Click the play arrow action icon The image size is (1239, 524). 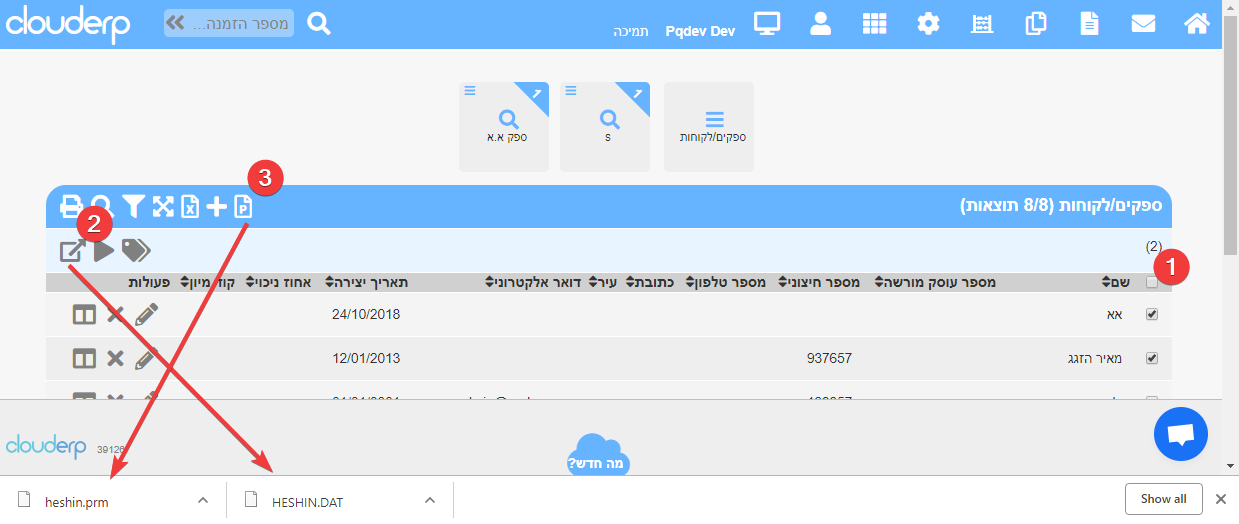tap(104, 251)
